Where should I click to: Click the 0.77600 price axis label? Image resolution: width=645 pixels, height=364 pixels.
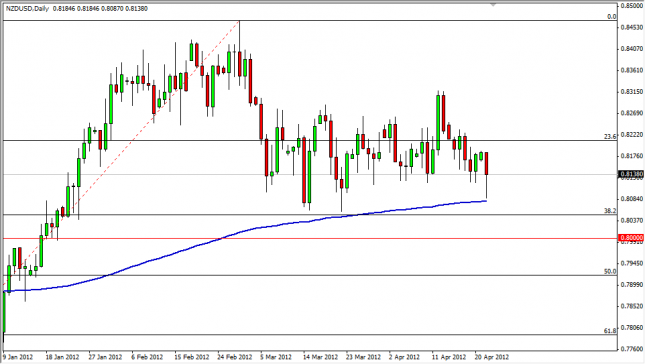tap(632, 349)
